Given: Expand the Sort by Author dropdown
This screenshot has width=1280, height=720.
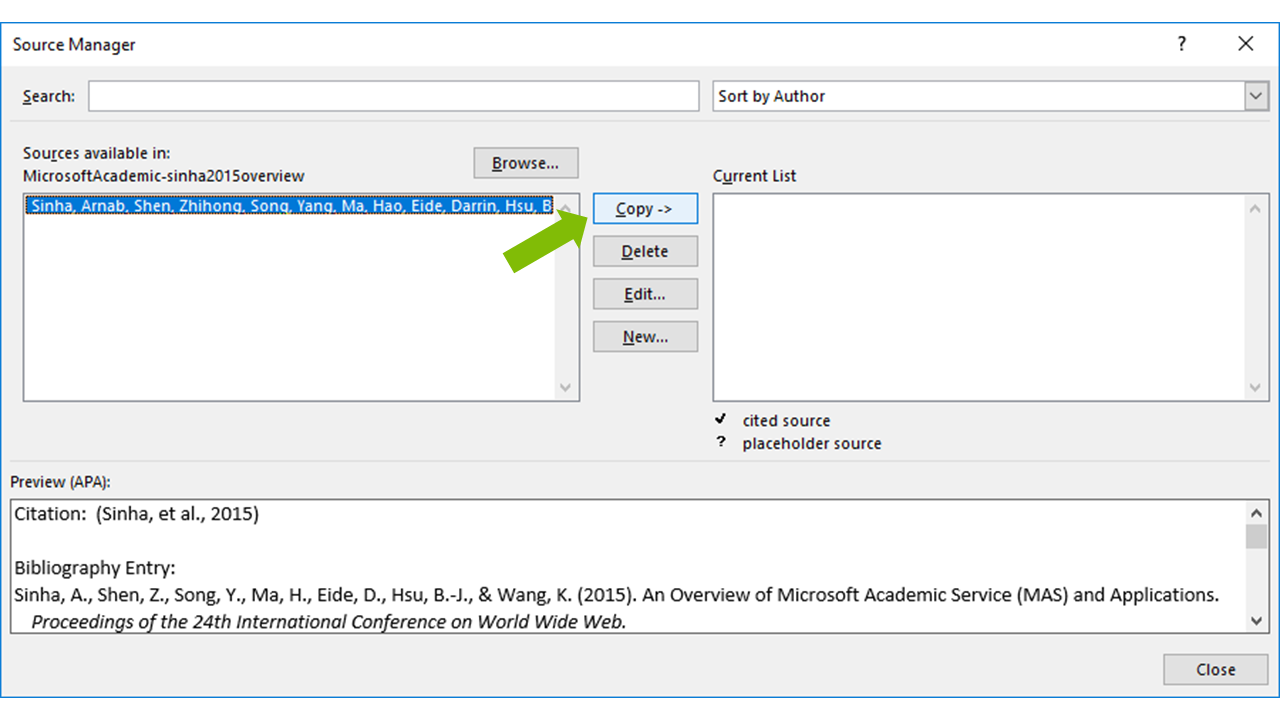Looking at the screenshot, I should tap(1256, 96).
